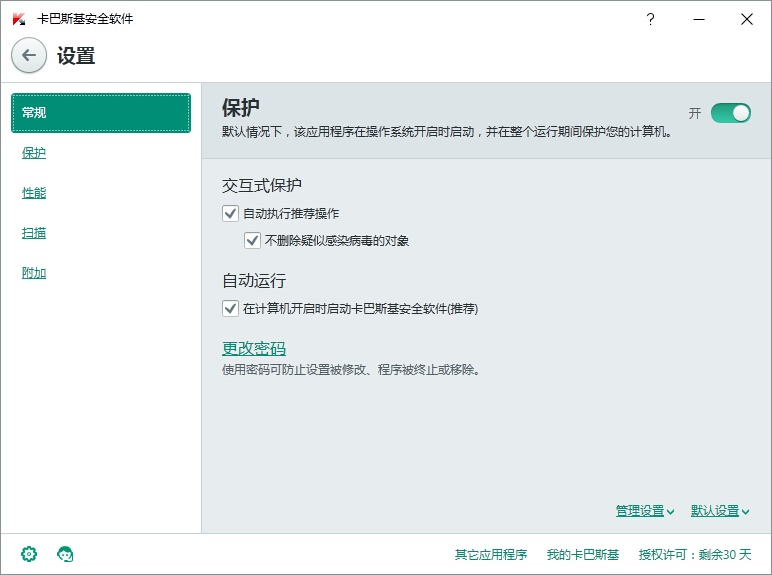Open 其它应用程序 link
772x575 pixels.
[x=491, y=554]
